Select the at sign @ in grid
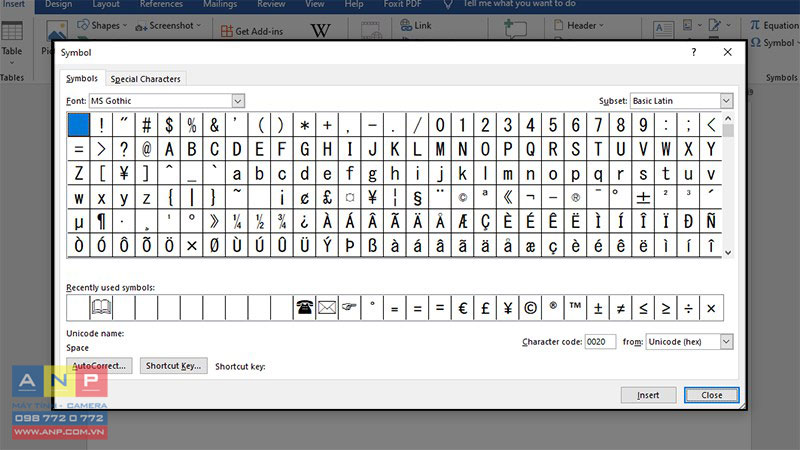This screenshot has width=800, height=450. point(146,149)
